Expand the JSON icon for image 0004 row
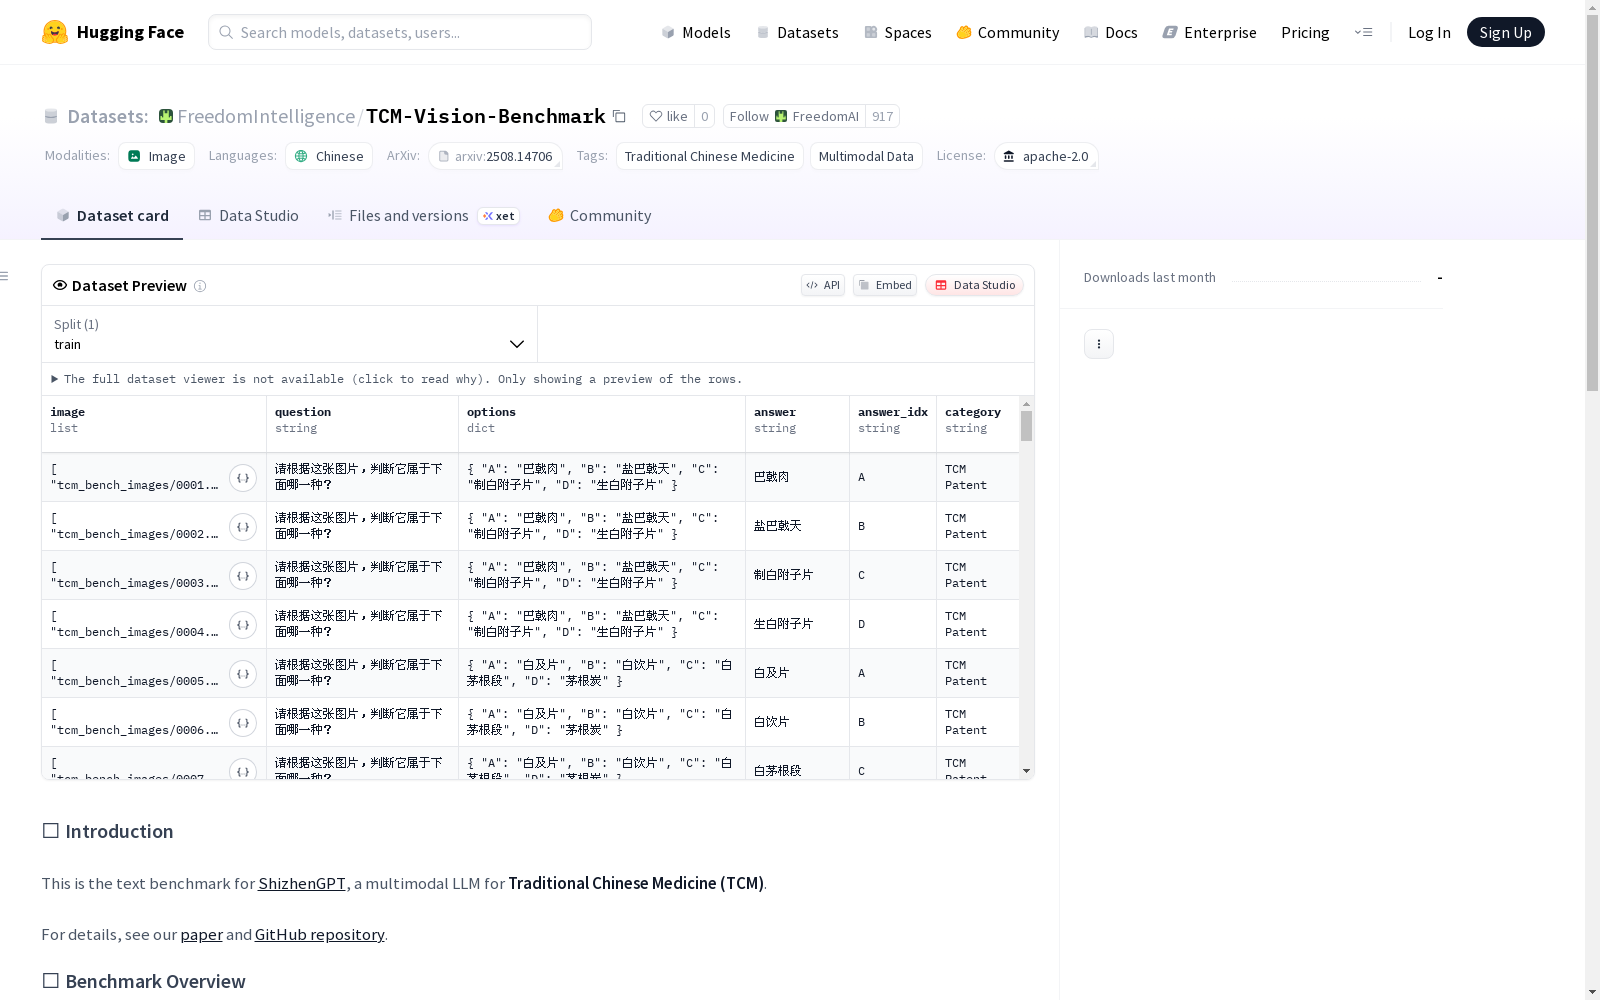Viewport: 1600px width, 1000px height. pos(243,625)
